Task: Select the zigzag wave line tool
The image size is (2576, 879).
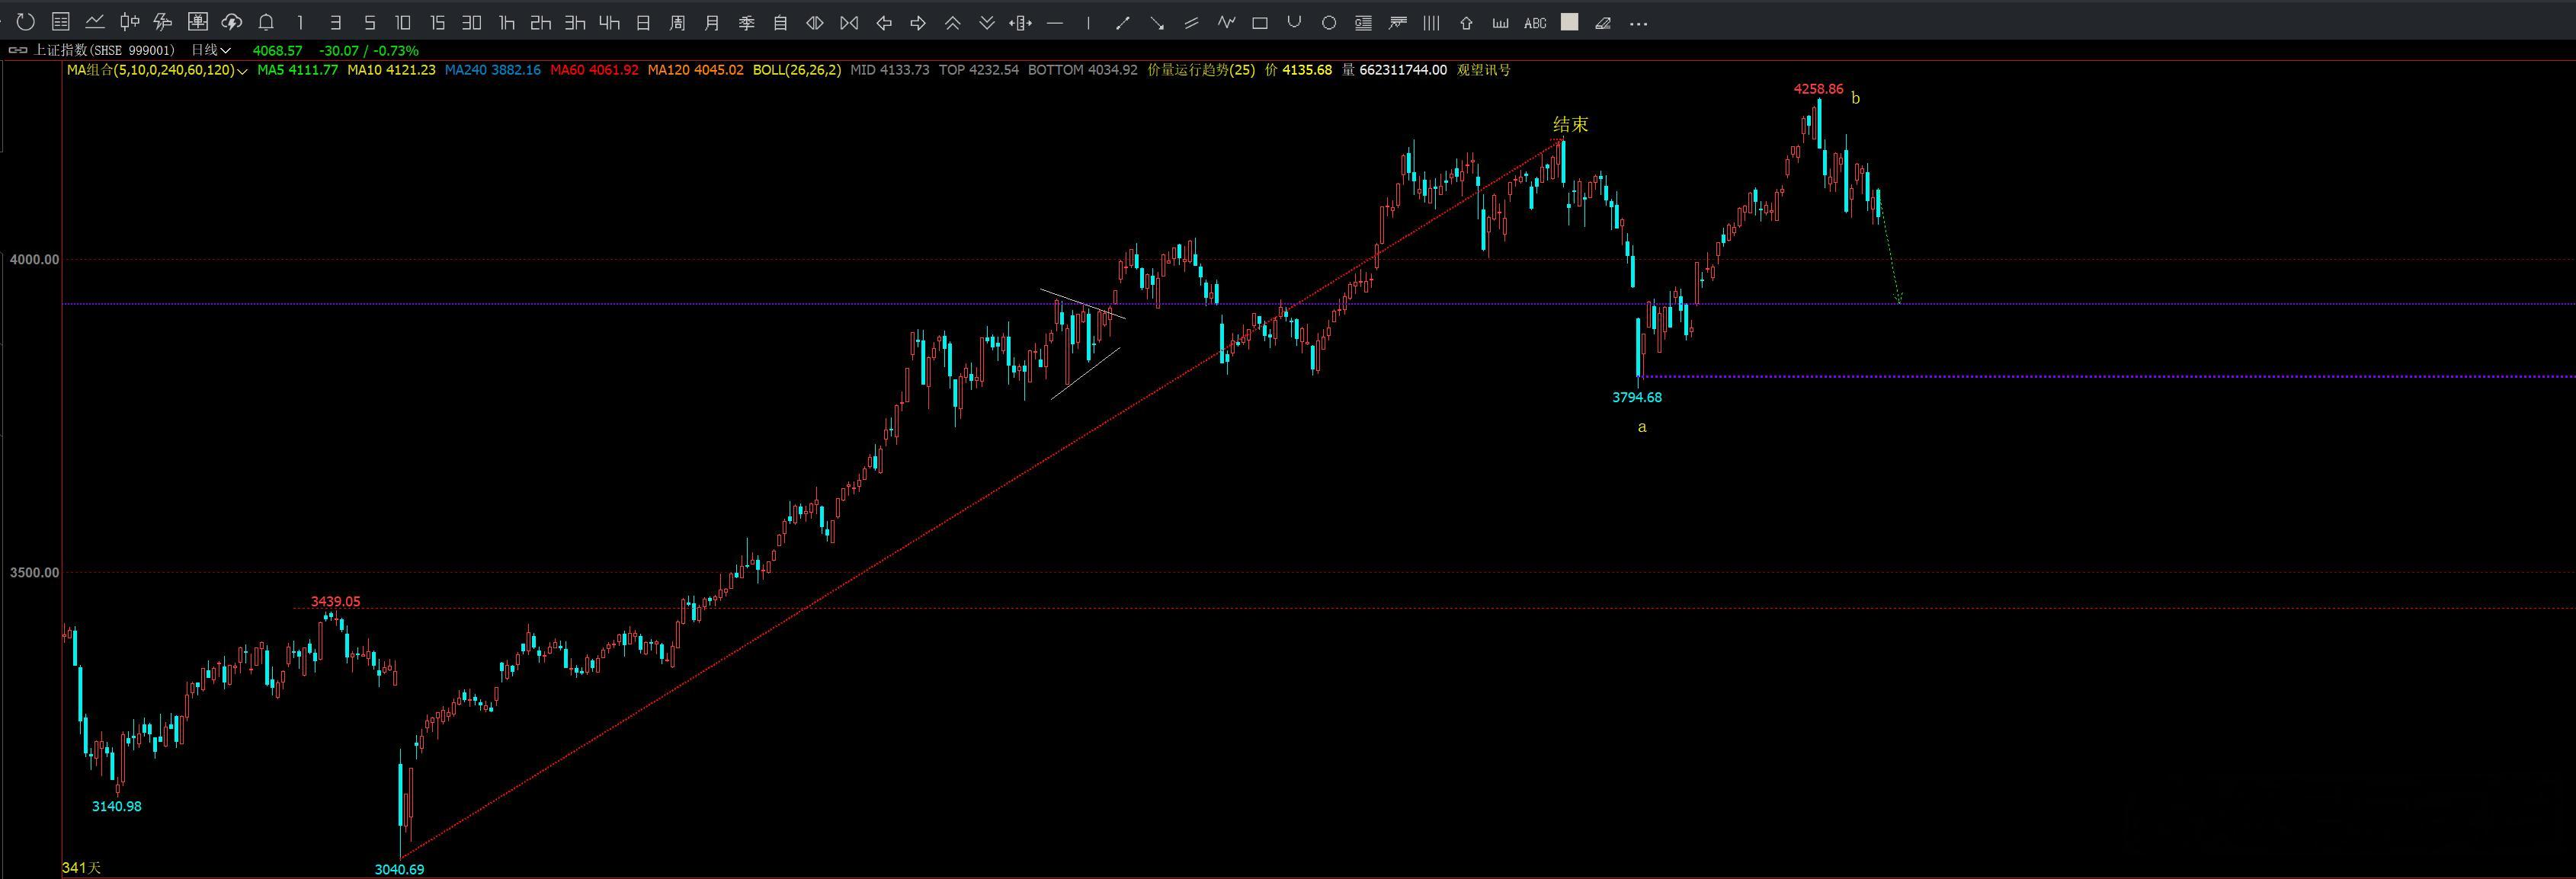Action: tap(1226, 22)
